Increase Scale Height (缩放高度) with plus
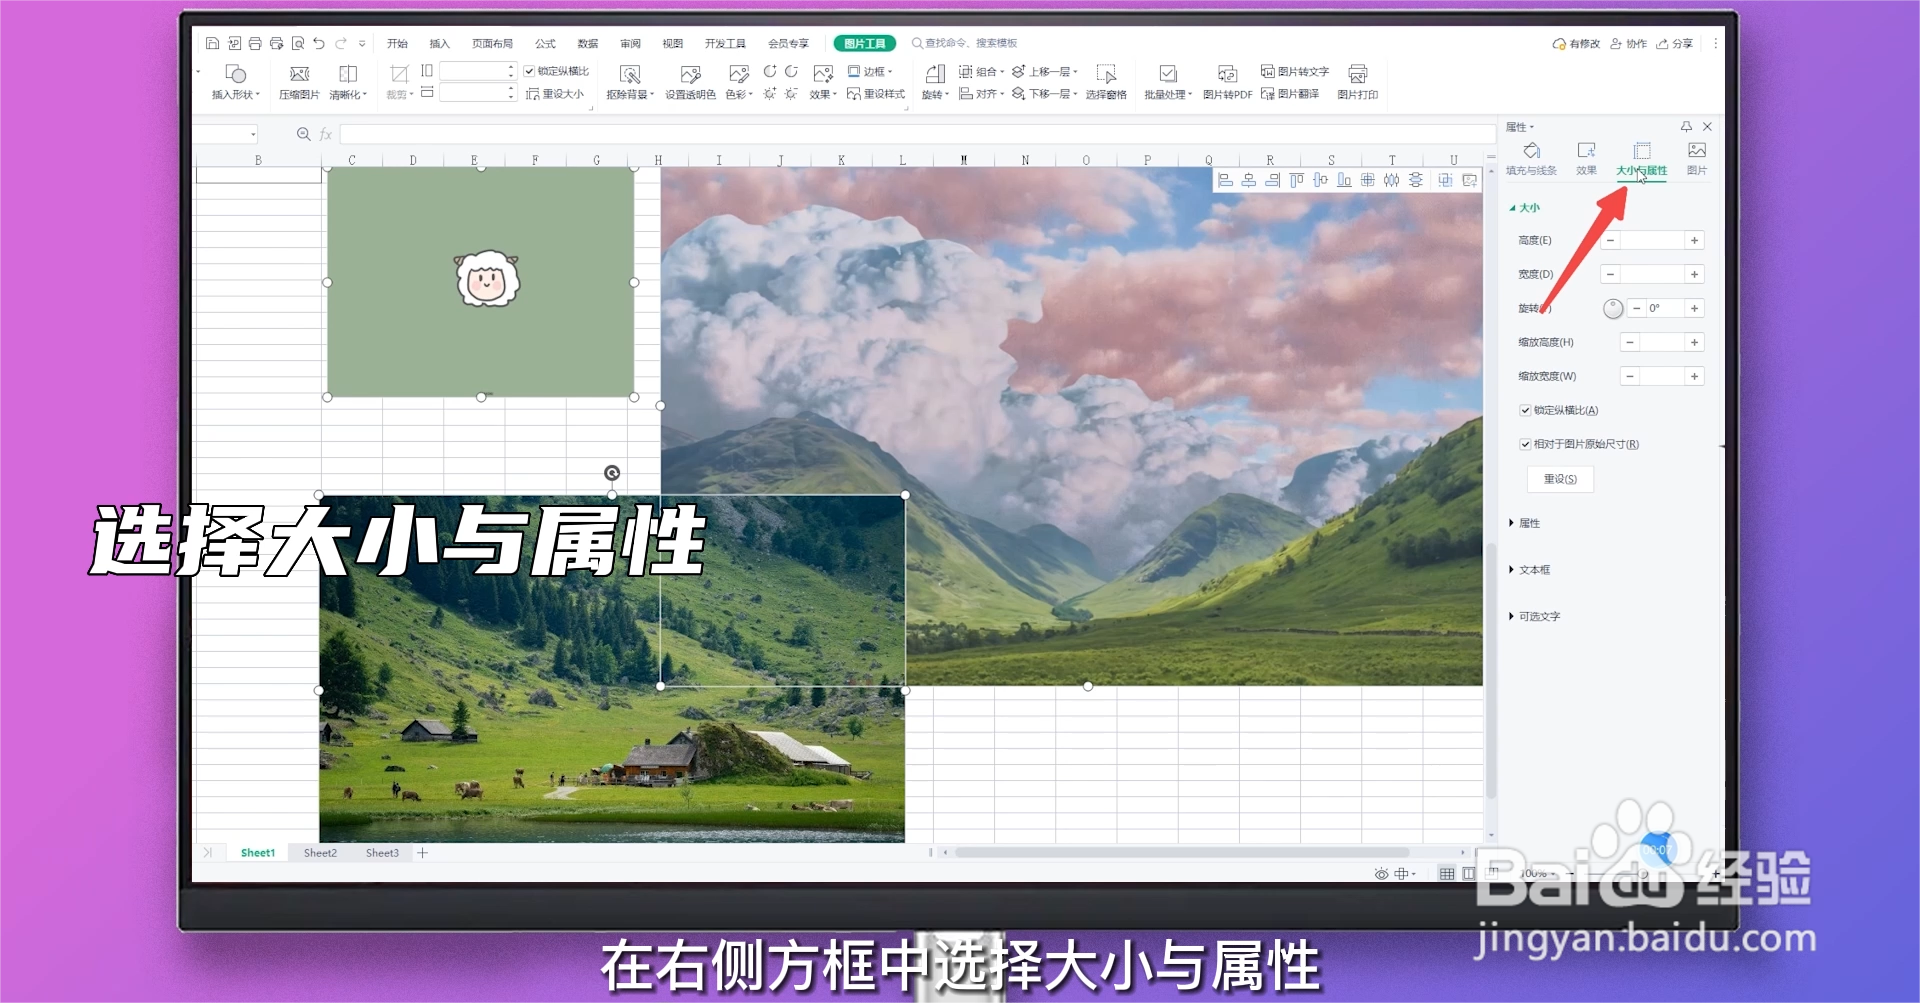The height and width of the screenshot is (1003, 1920). (1694, 343)
